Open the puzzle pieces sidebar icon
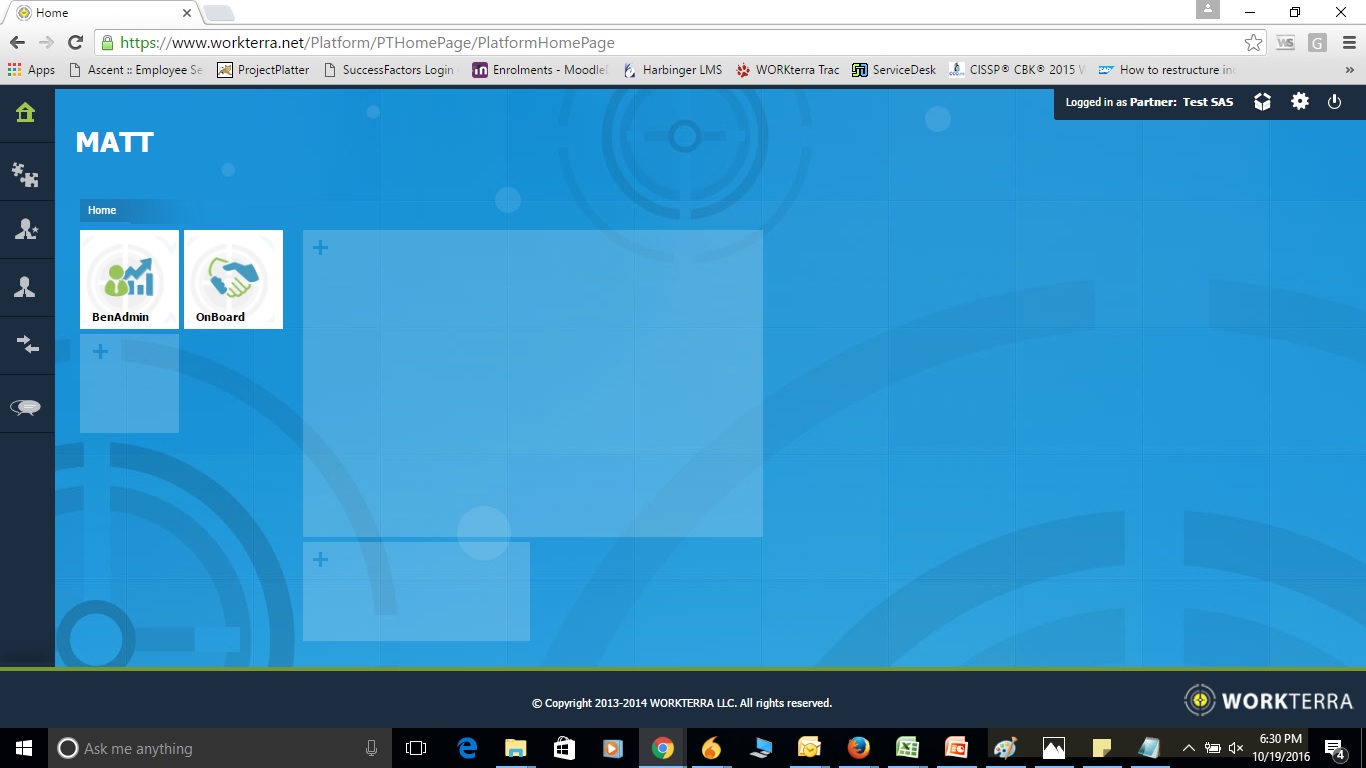 (26, 175)
